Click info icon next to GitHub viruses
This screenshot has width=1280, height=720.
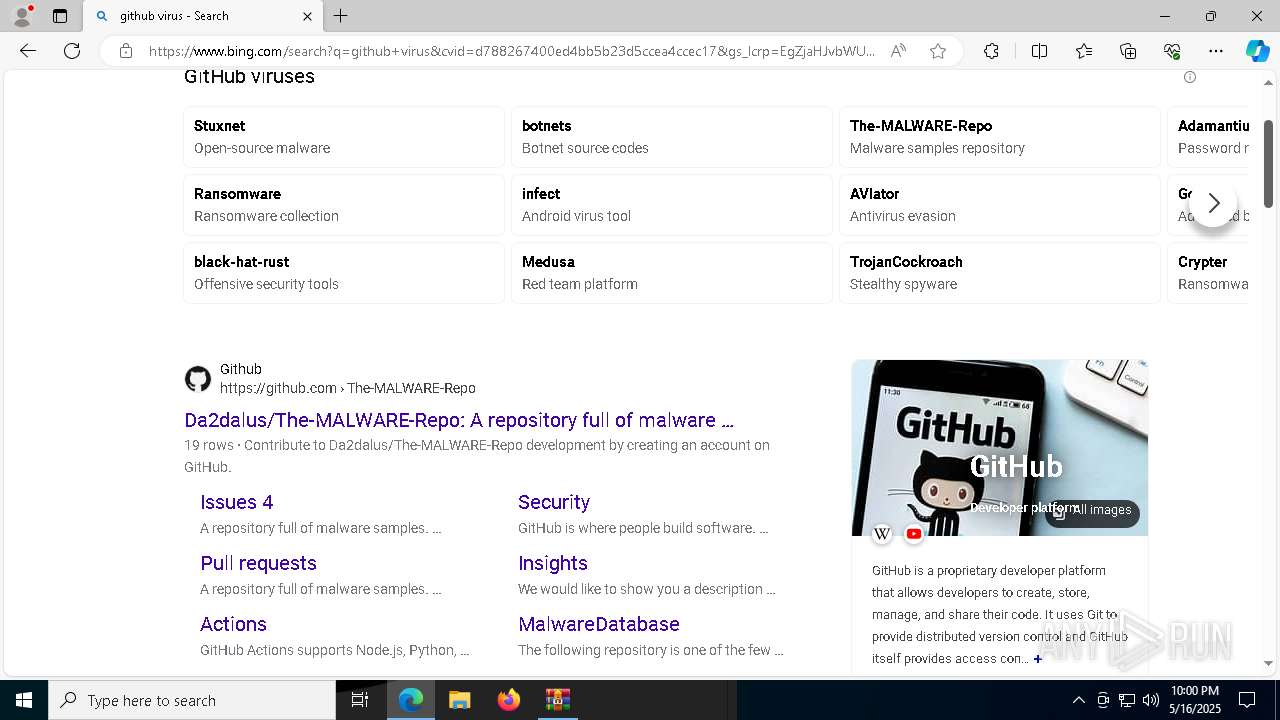[1190, 77]
